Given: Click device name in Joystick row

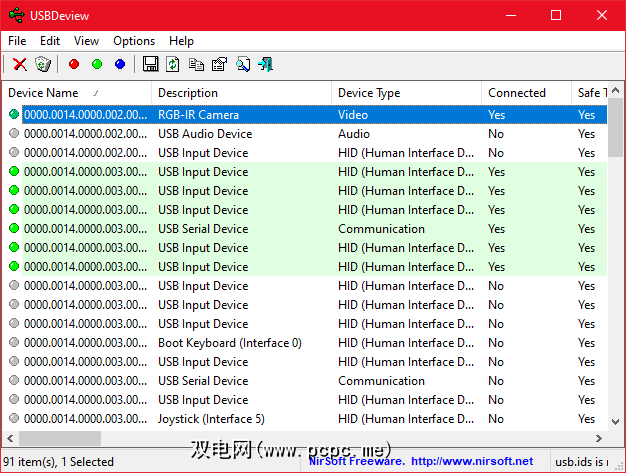Looking at the screenshot, I should coord(85,419).
